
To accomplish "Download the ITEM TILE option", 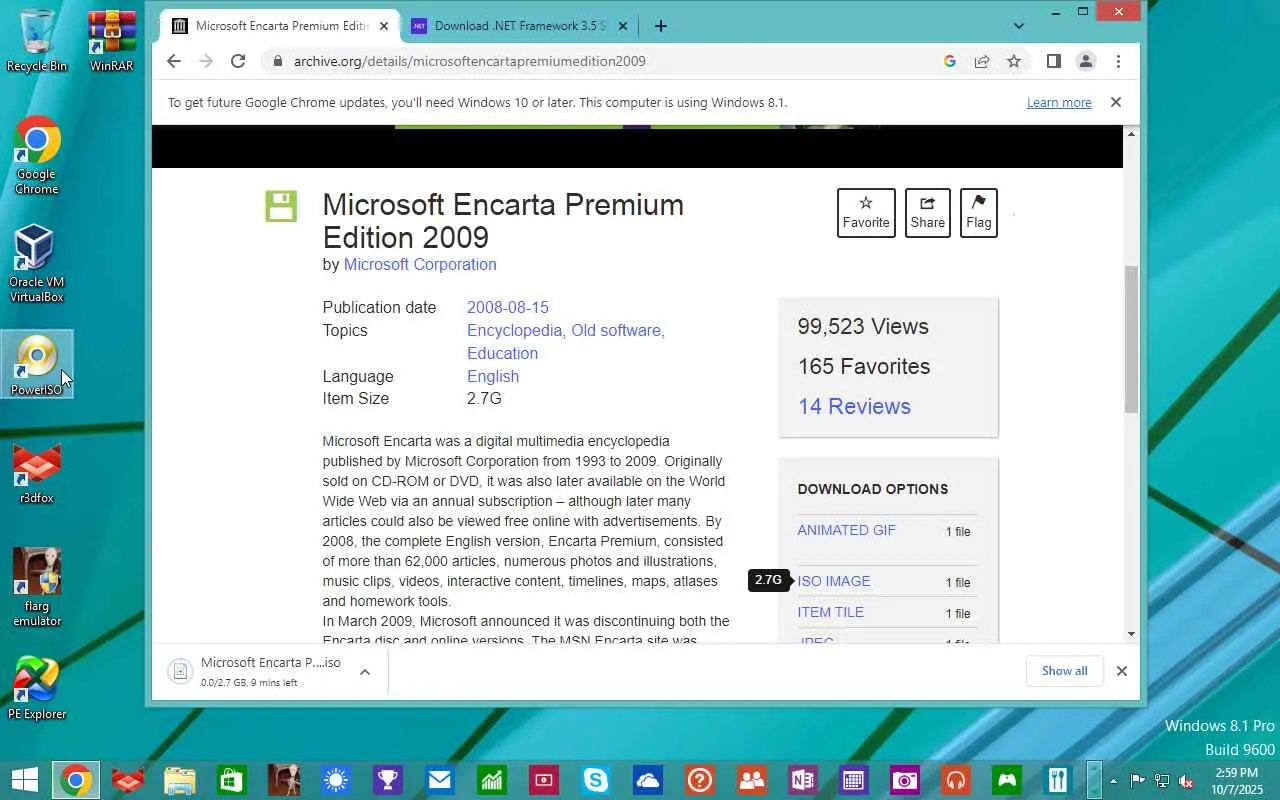I will [830, 612].
